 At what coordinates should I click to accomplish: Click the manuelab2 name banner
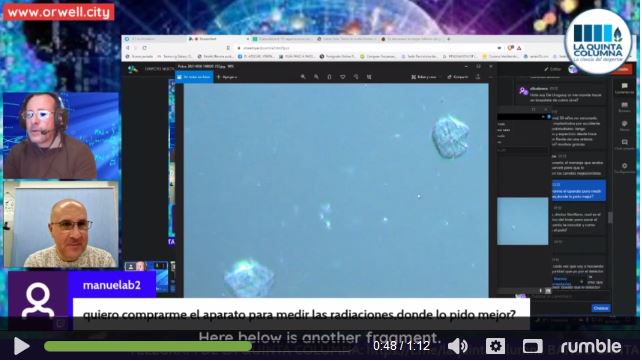tap(112, 285)
